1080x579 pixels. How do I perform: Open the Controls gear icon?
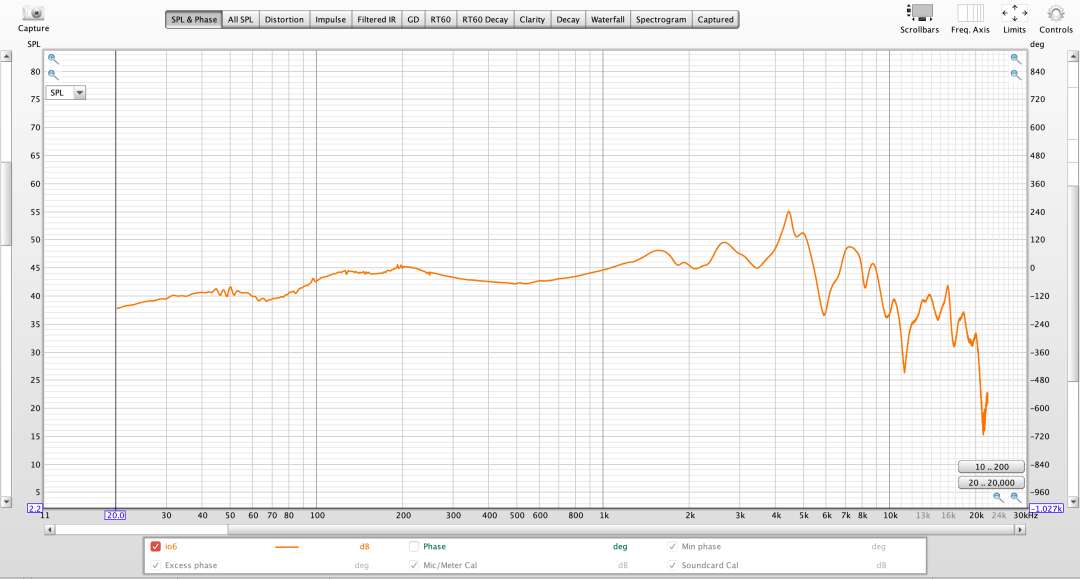tap(1056, 13)
